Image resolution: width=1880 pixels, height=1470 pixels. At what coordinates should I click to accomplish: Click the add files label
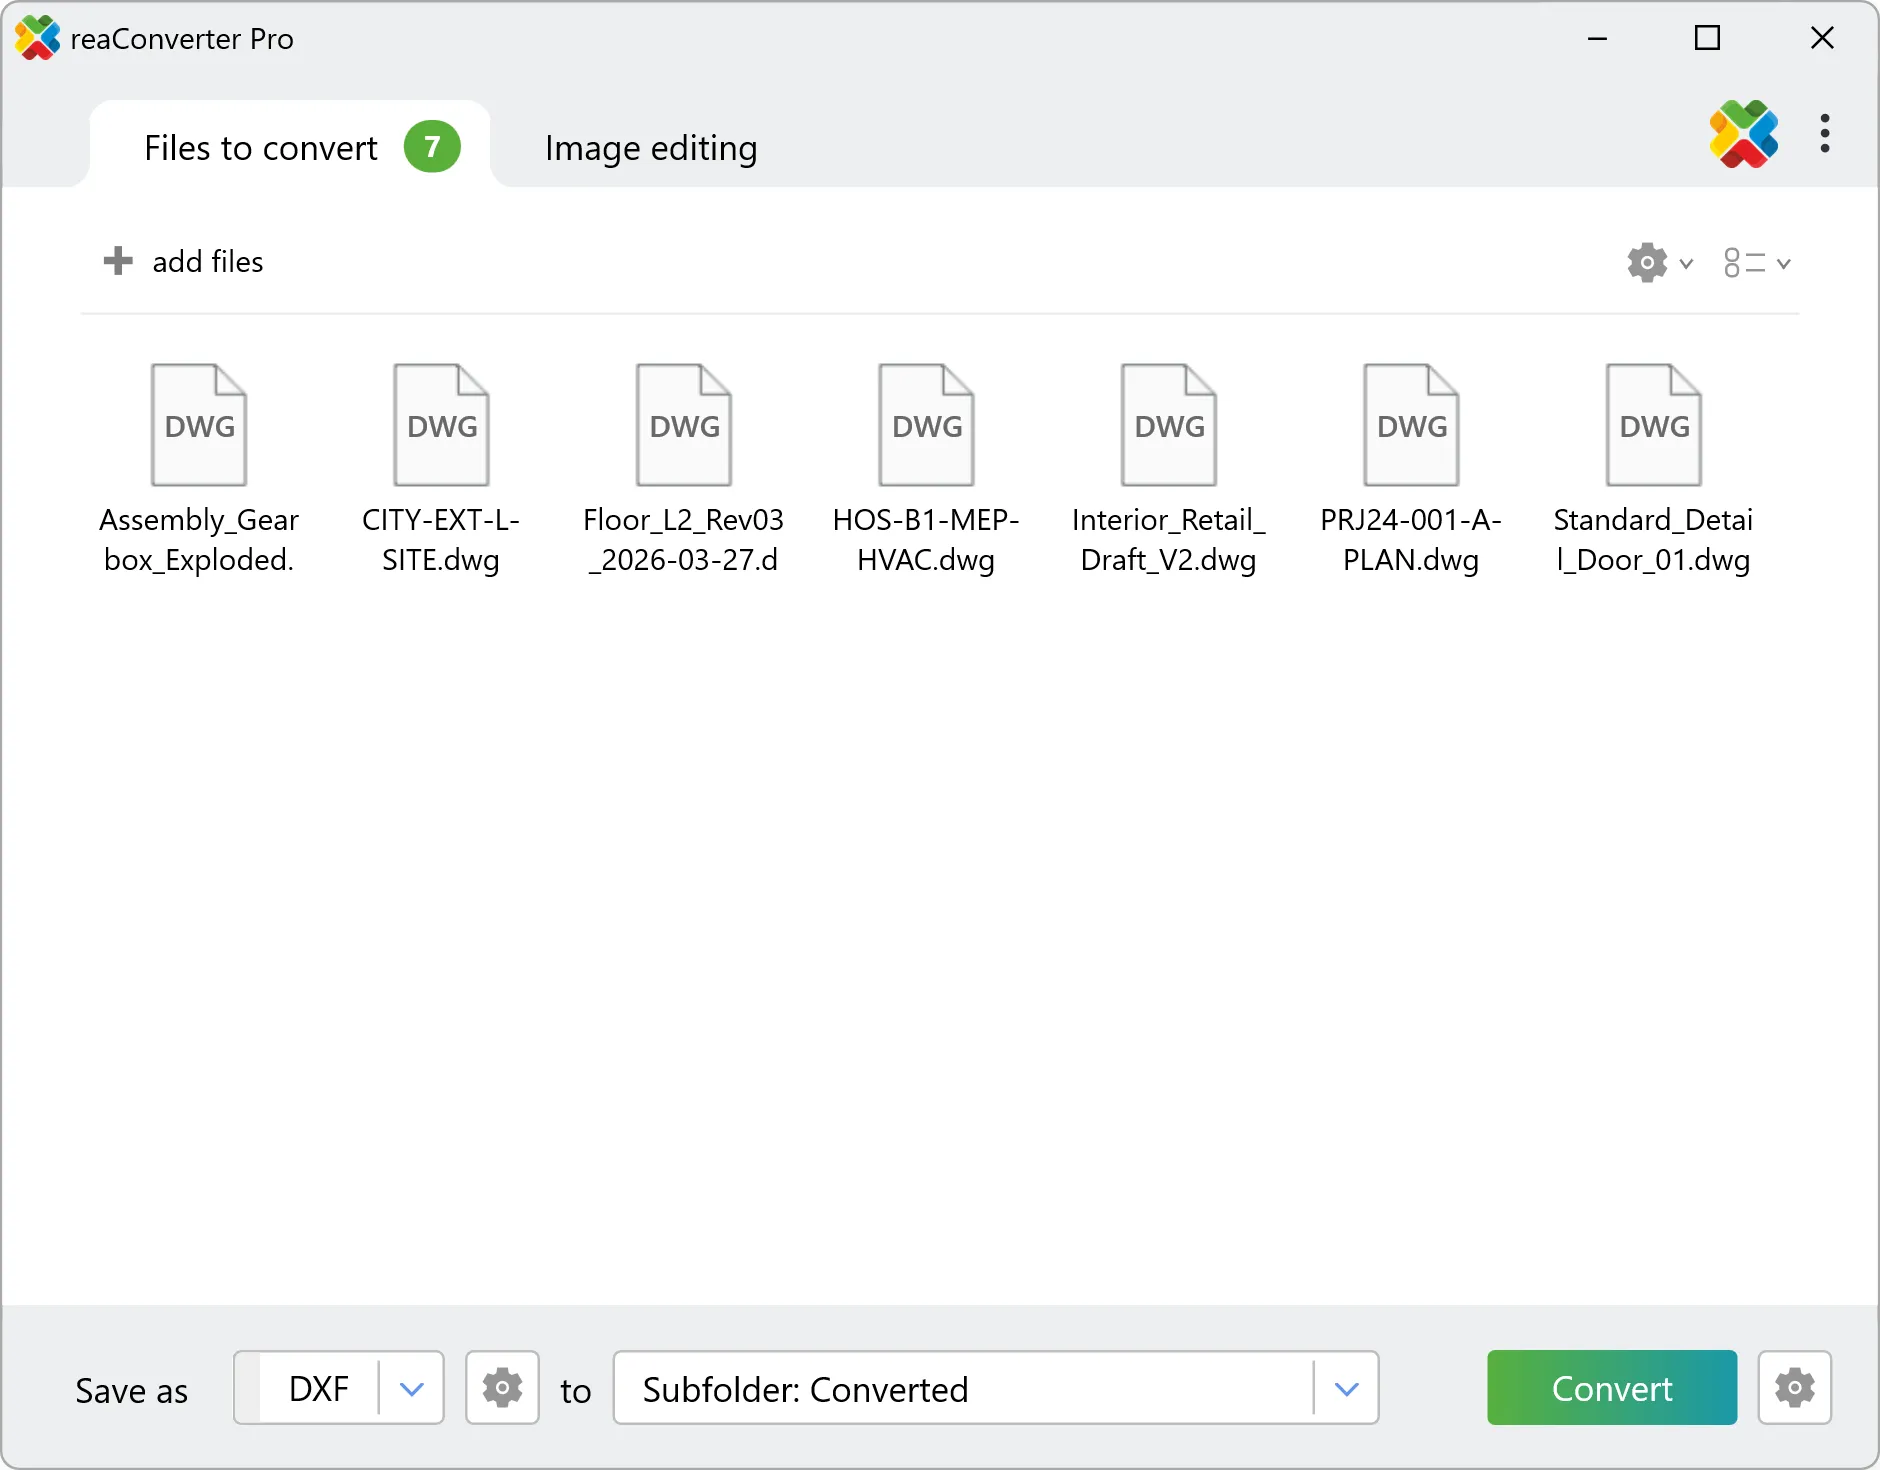click(x=207, y=261)
